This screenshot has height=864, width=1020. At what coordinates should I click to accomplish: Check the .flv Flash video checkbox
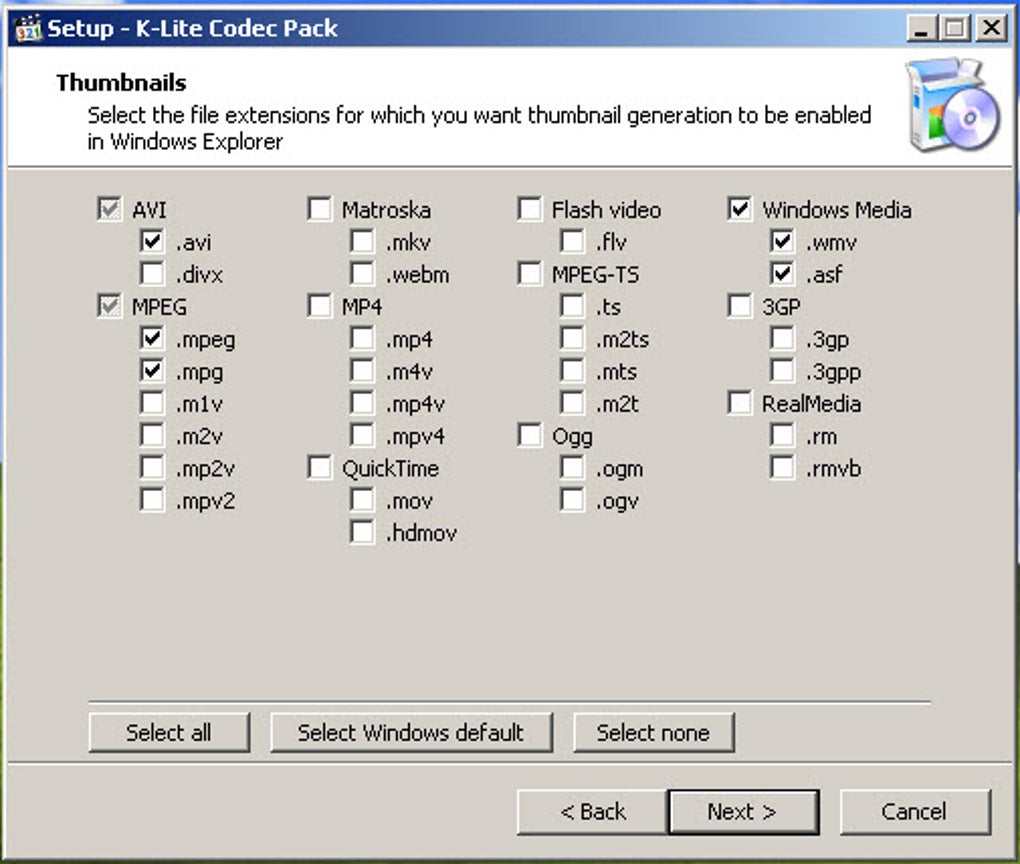coord(572,242)
